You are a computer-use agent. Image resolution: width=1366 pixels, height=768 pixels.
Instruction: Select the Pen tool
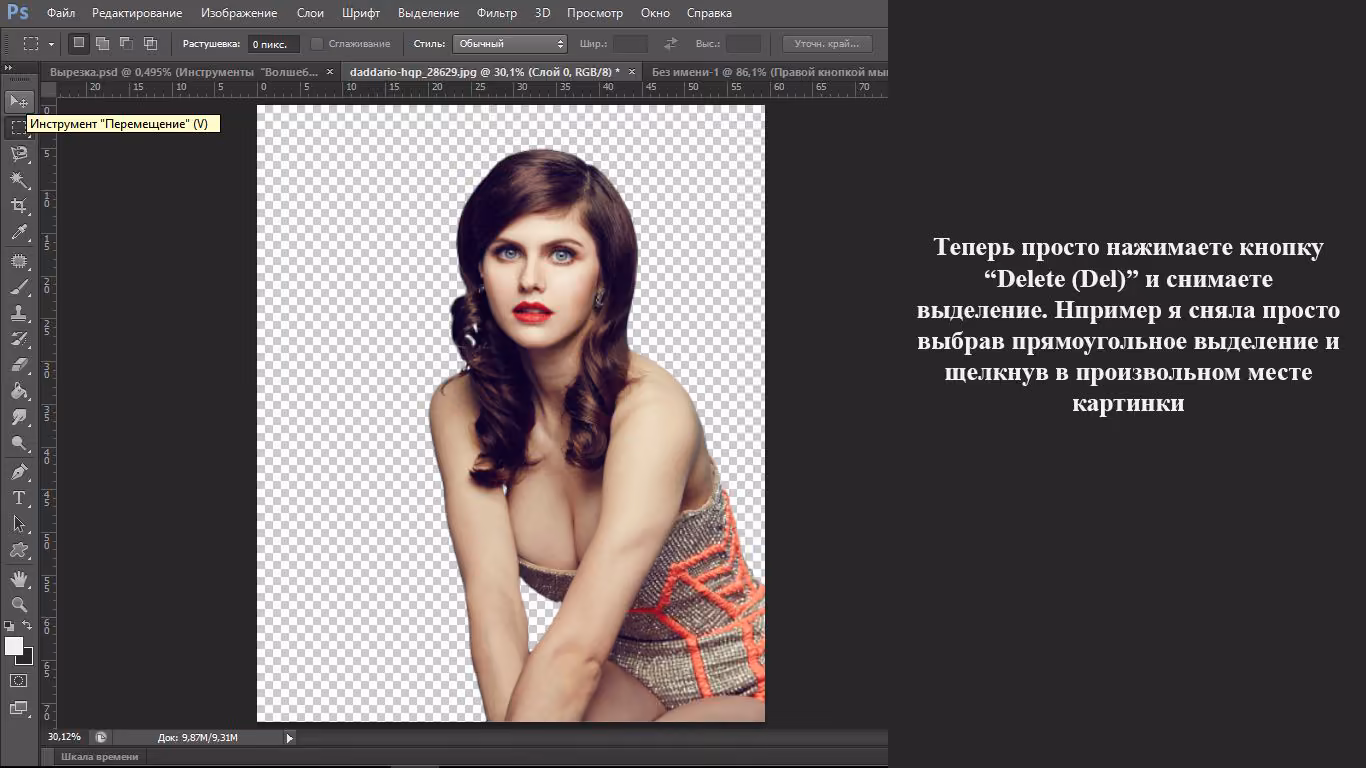pyautogui.click(x=19, y=471)
